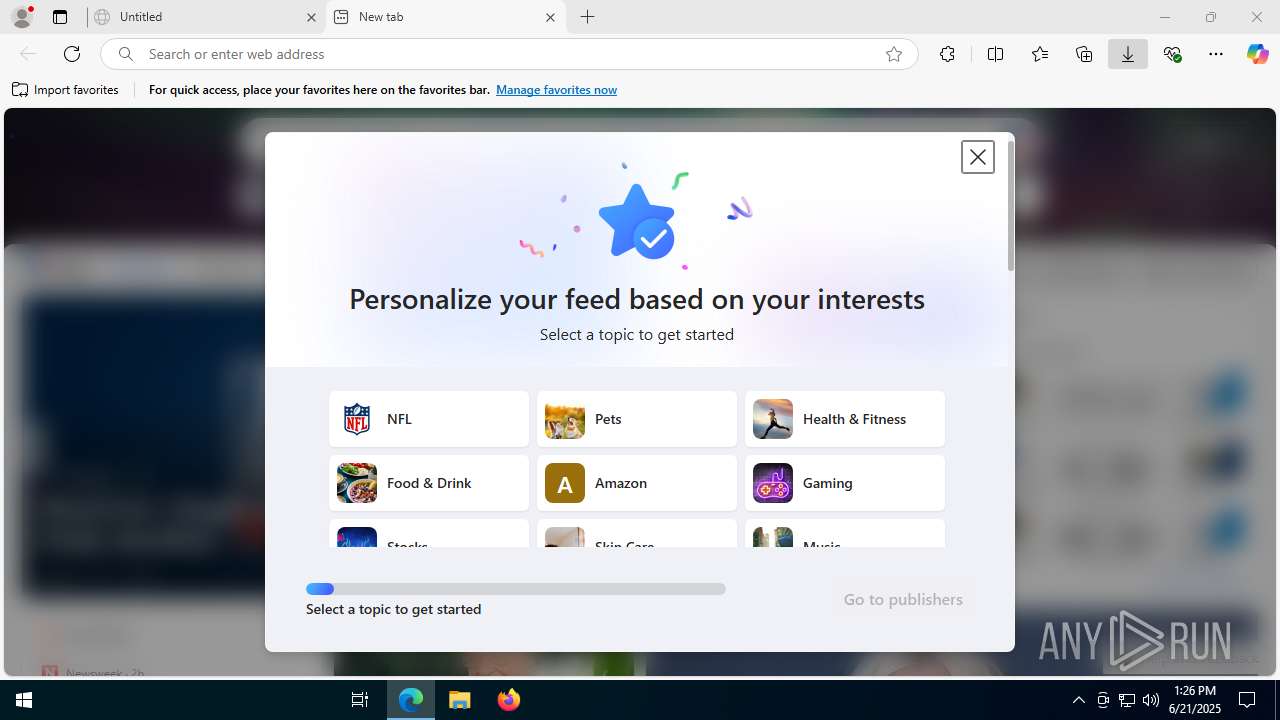This screenshot has width=1280, height=720.
Task: Select the Food & Drink topic
Action: pyautogui.click(x=429, y=483)
